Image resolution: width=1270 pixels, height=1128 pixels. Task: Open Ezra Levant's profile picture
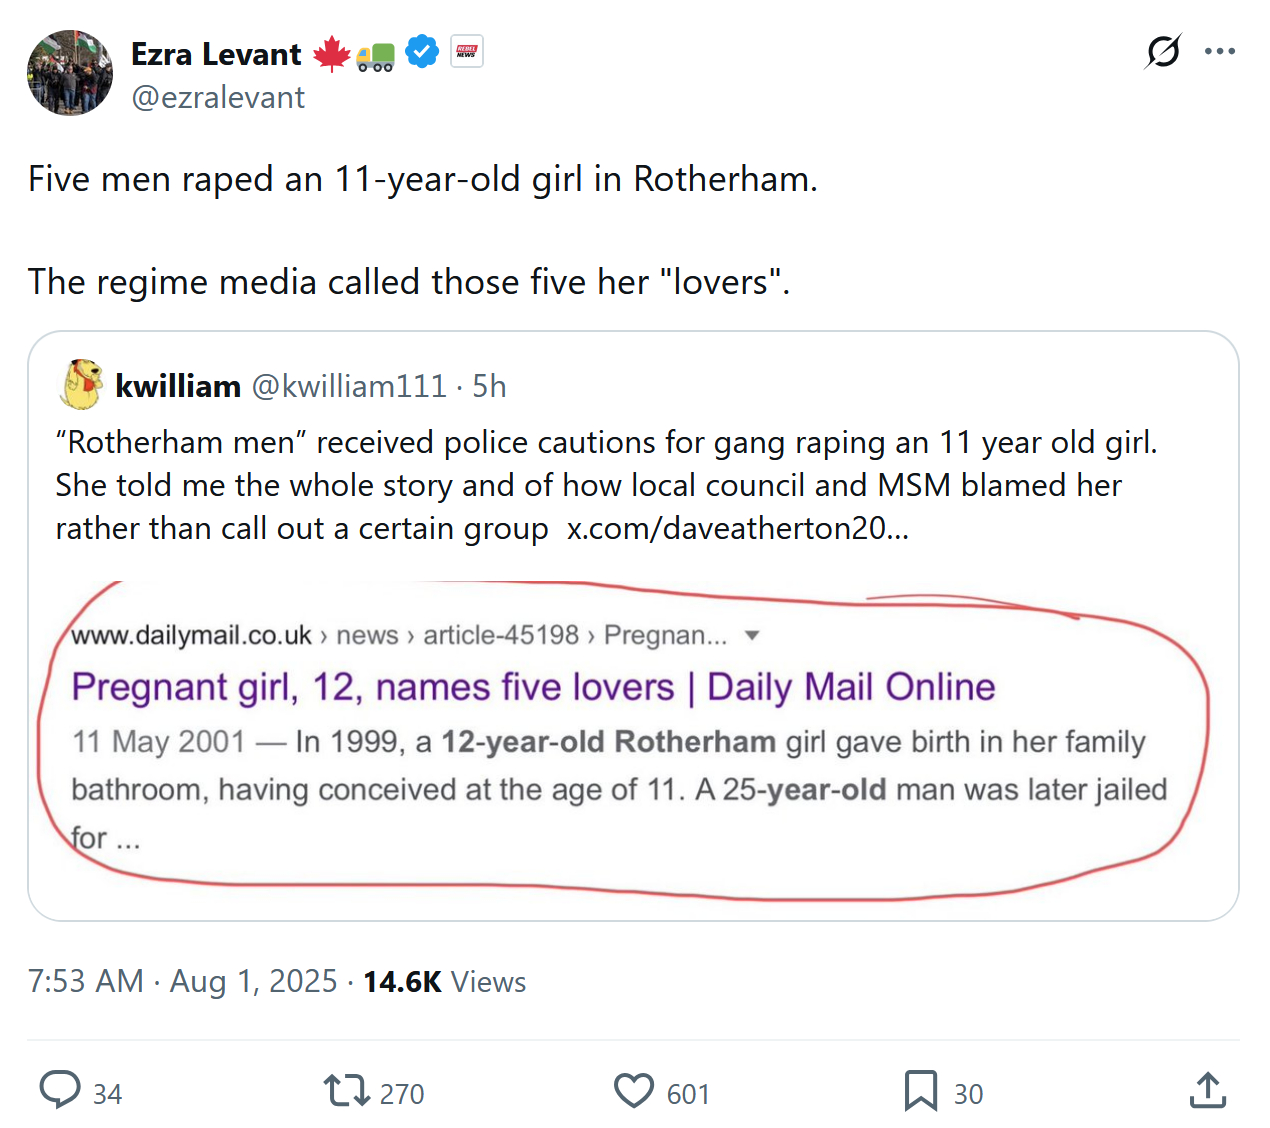click(70, 73)
